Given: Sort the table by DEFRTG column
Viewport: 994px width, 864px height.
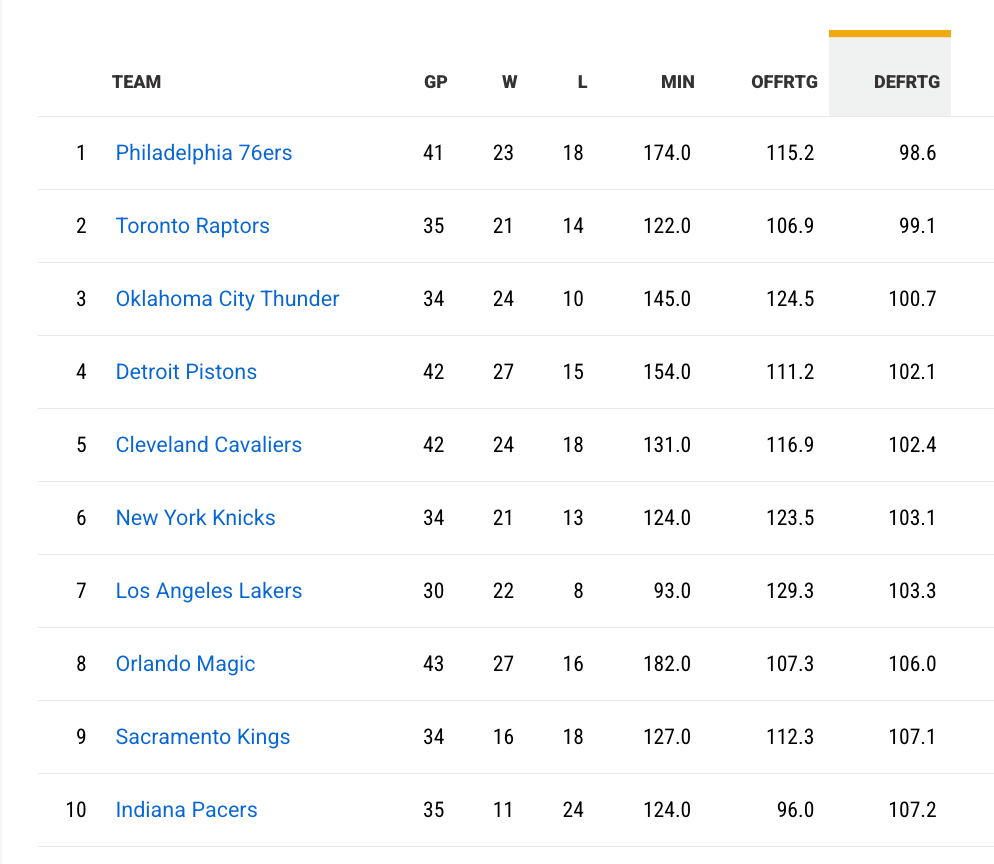Looking at the screenshot, I should [906, 82].
